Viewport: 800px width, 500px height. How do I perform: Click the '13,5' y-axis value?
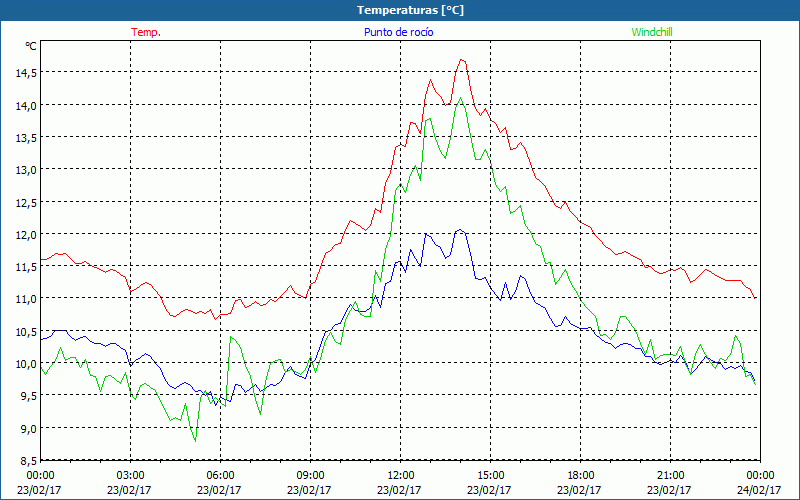[x=26, y=138]
